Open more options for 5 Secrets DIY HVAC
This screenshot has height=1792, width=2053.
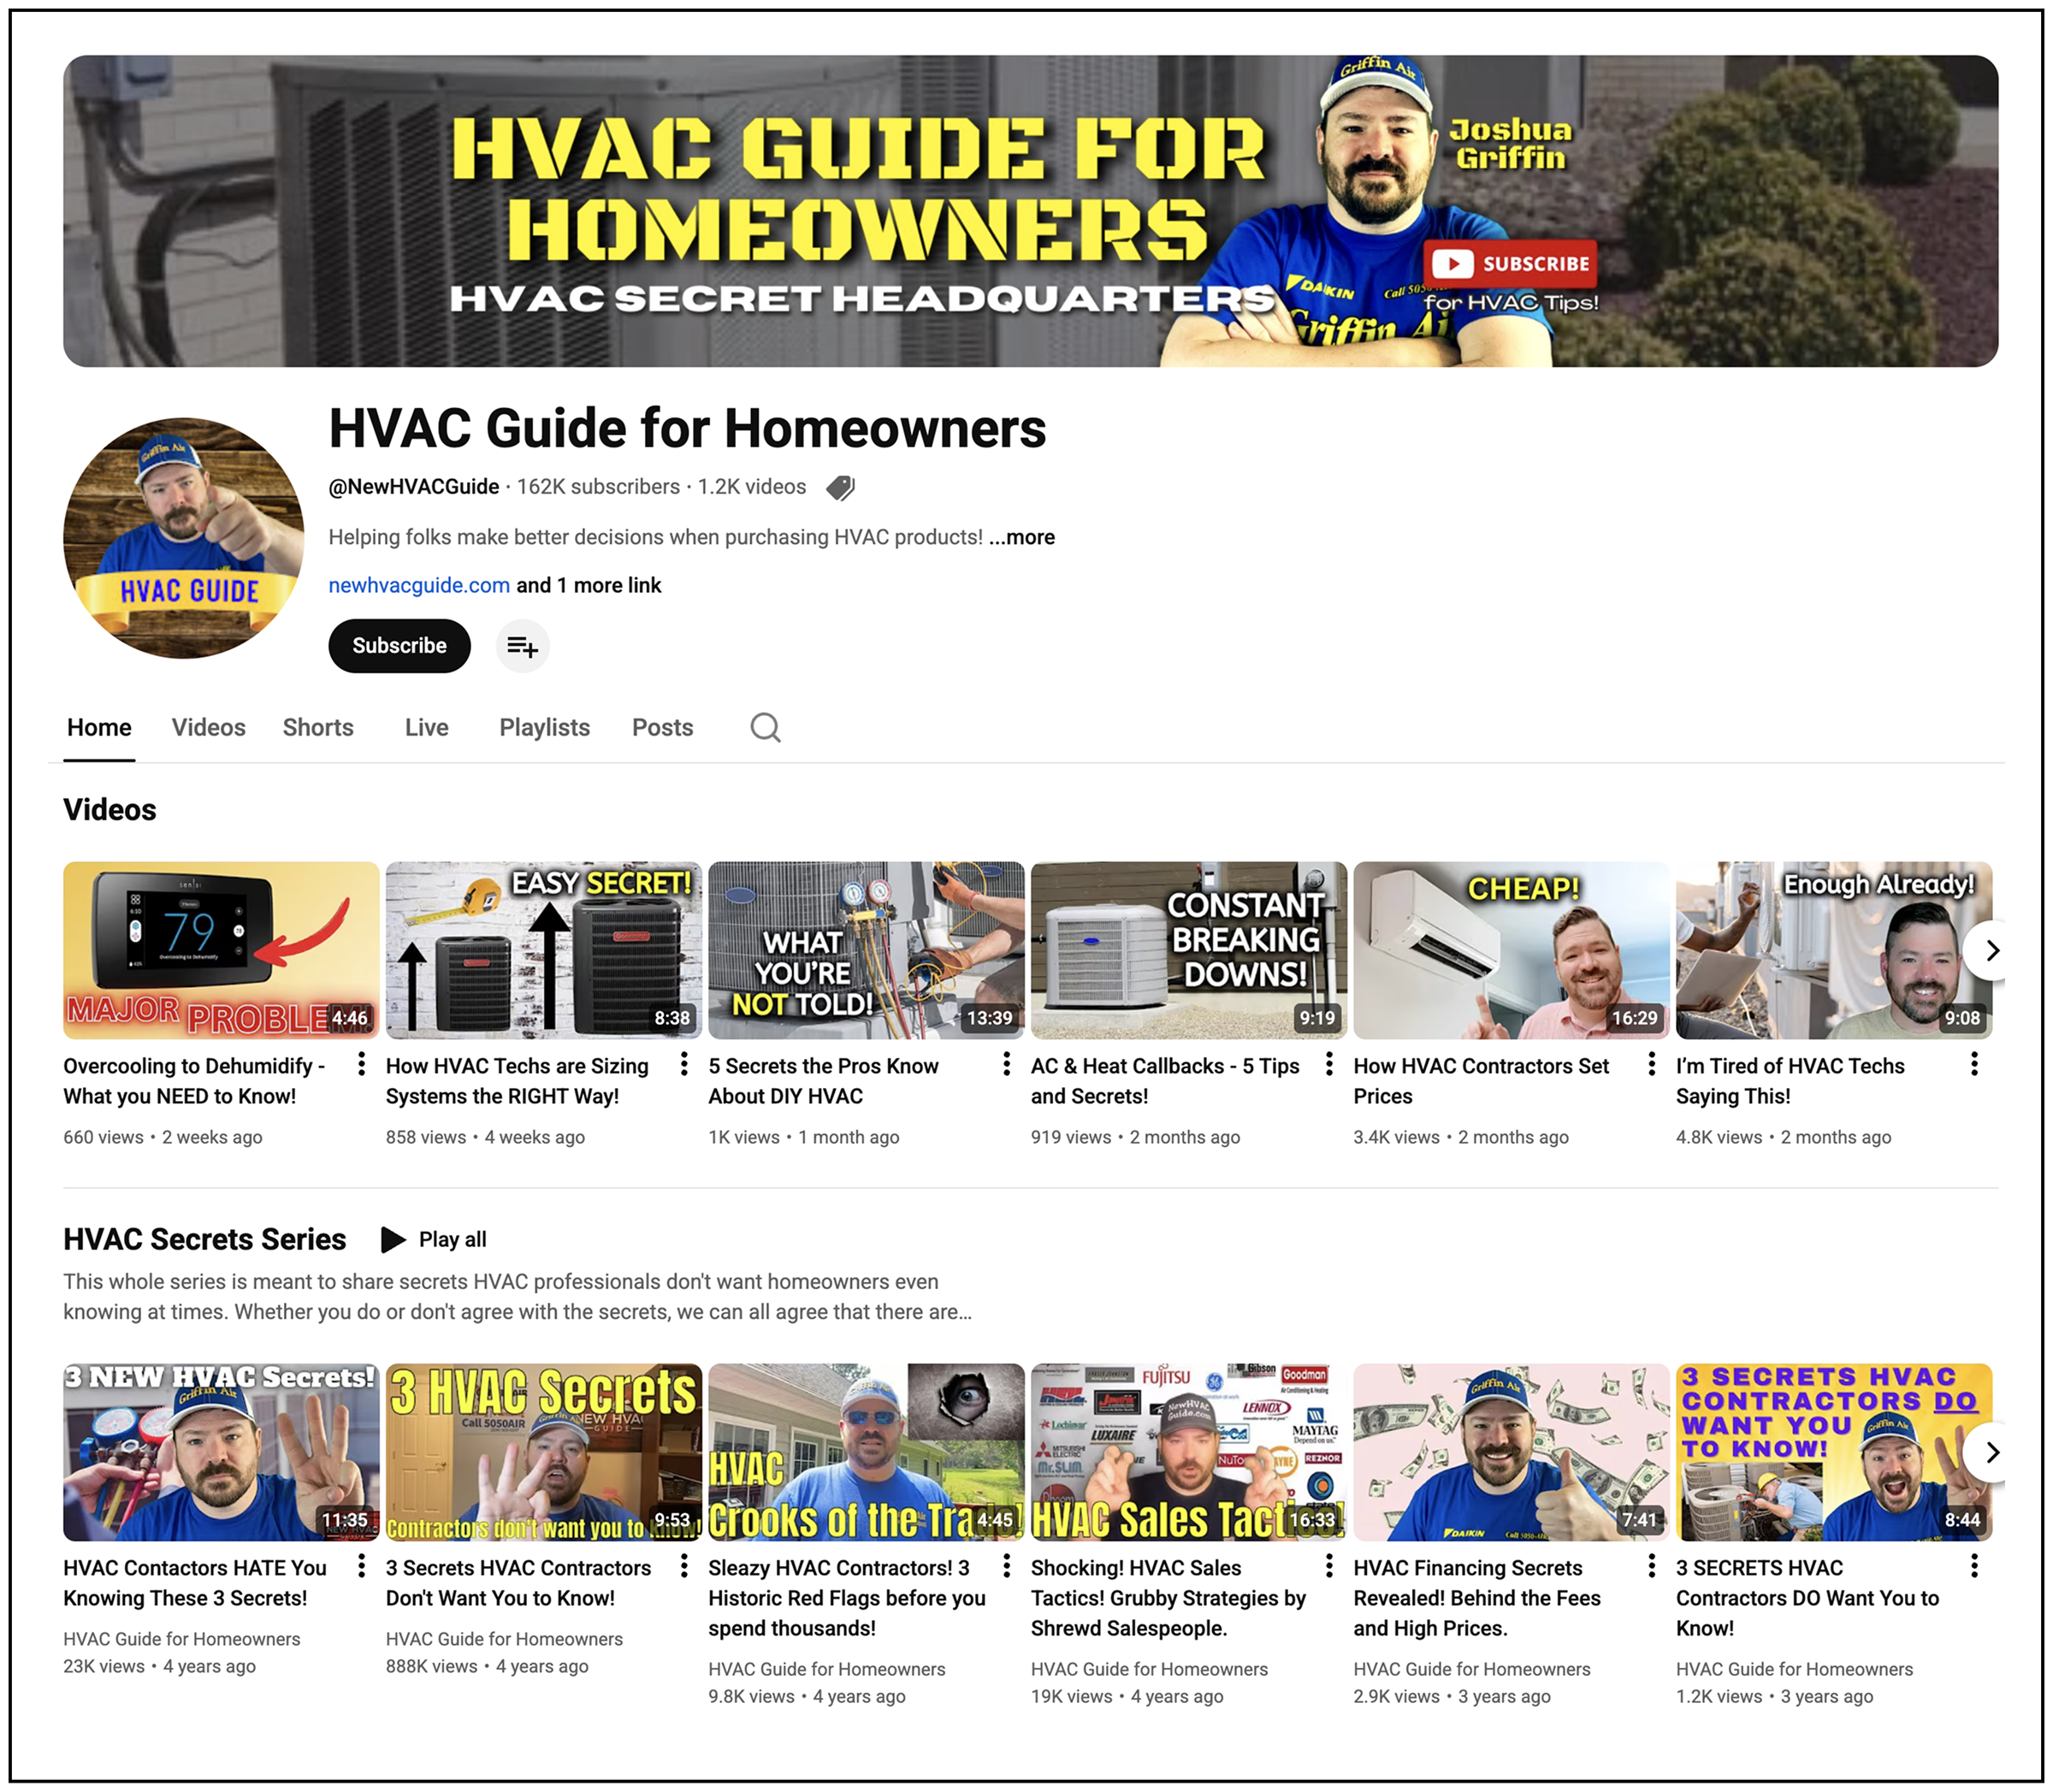tap(1006, 1064)
